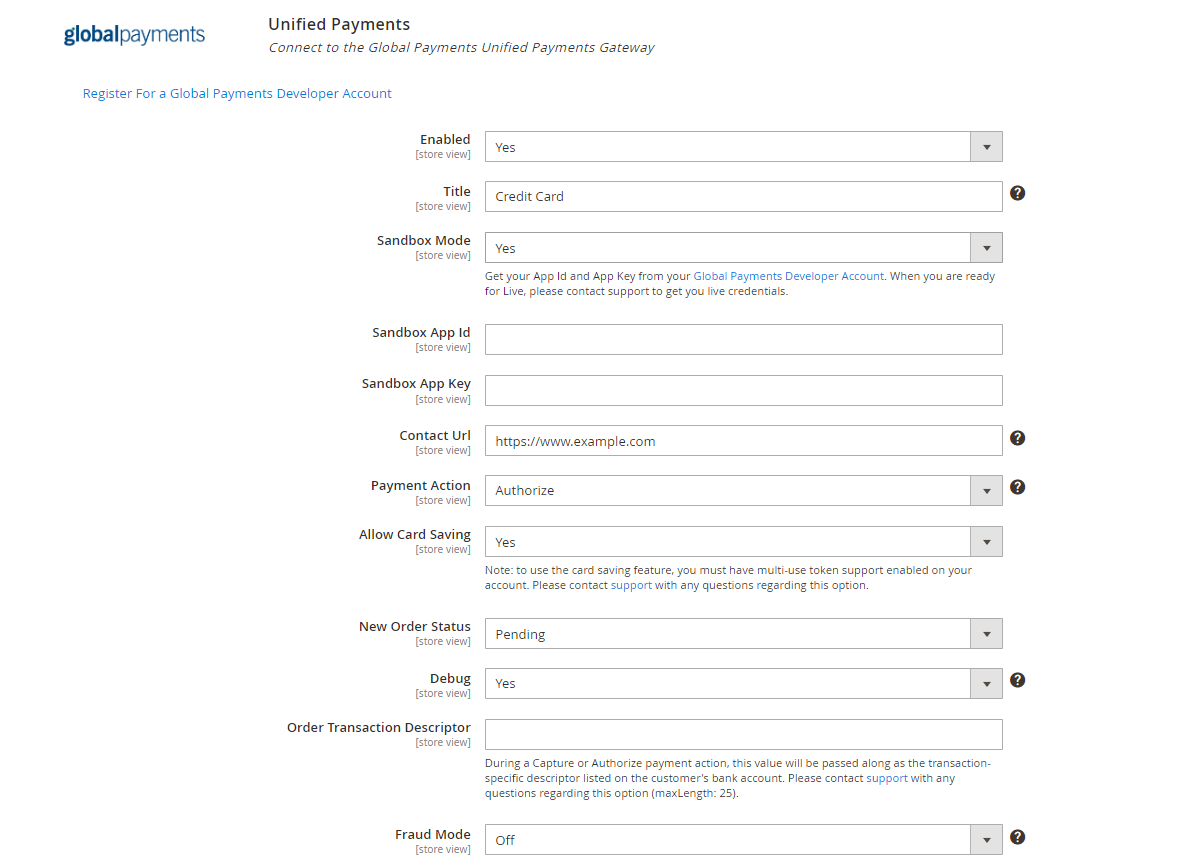Click the Sandbox App Key input field
The width and height of the screenshot is (1189, 865).
click(743, 390)
